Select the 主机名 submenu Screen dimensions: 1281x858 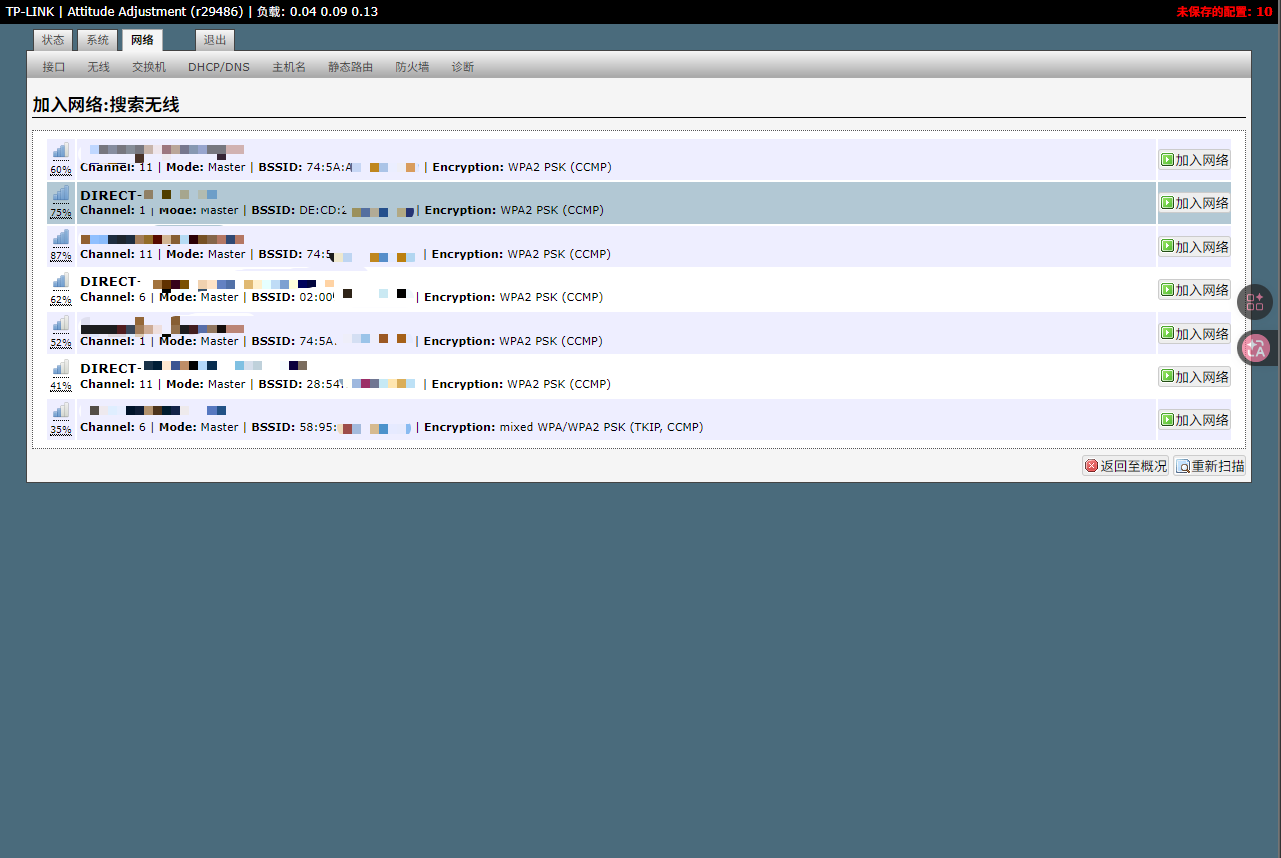(x=289, y=67)
